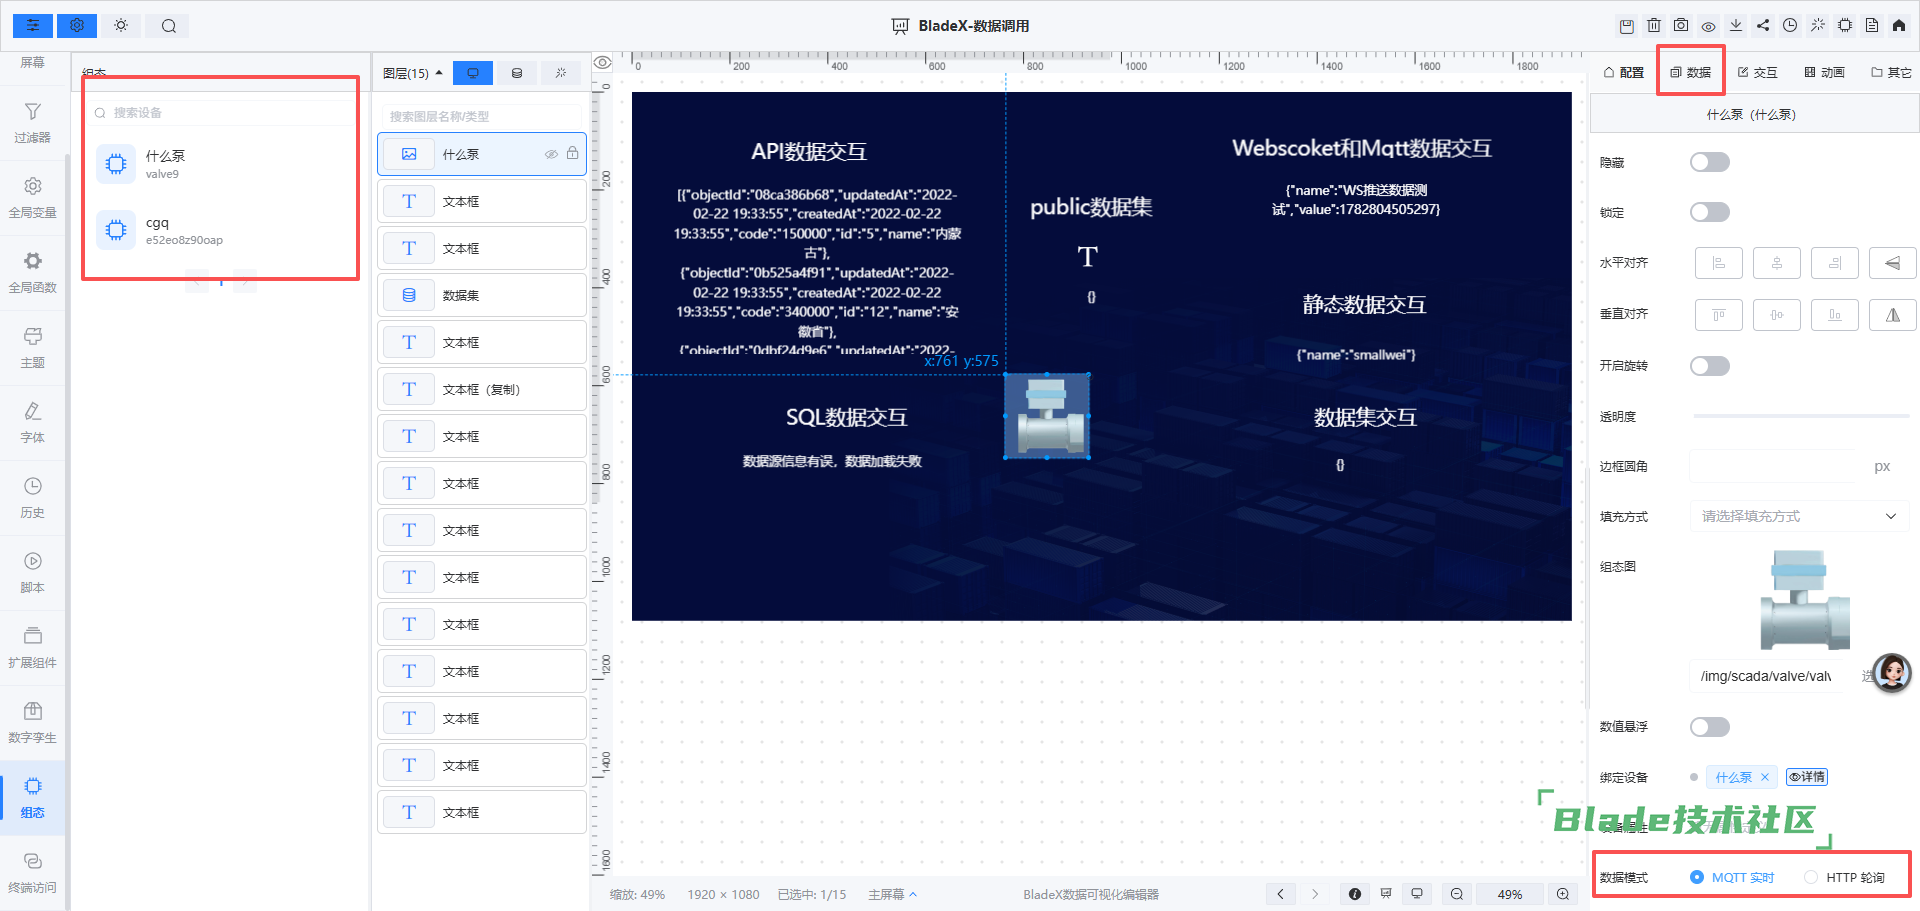1920x911 pixels.
Task: Click the 详情 button next to bound device
Action: point(1807,777)
